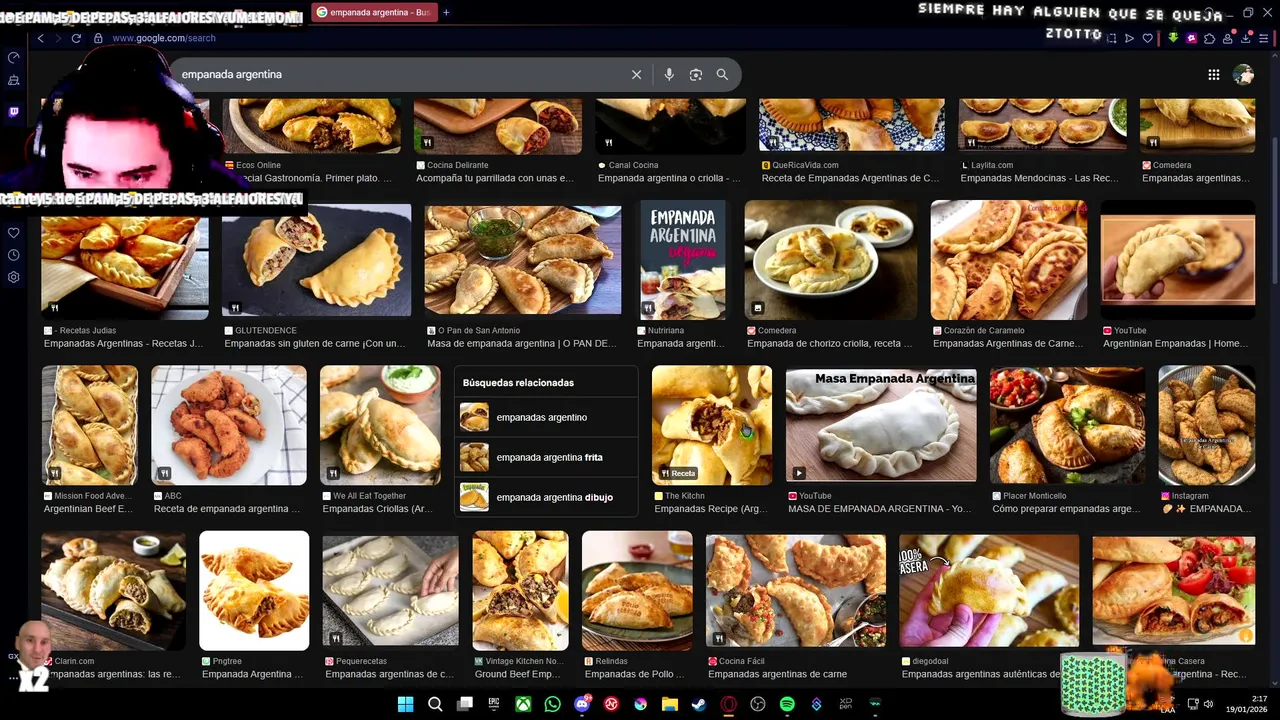Open the Windows Start menu

[405, 704]
